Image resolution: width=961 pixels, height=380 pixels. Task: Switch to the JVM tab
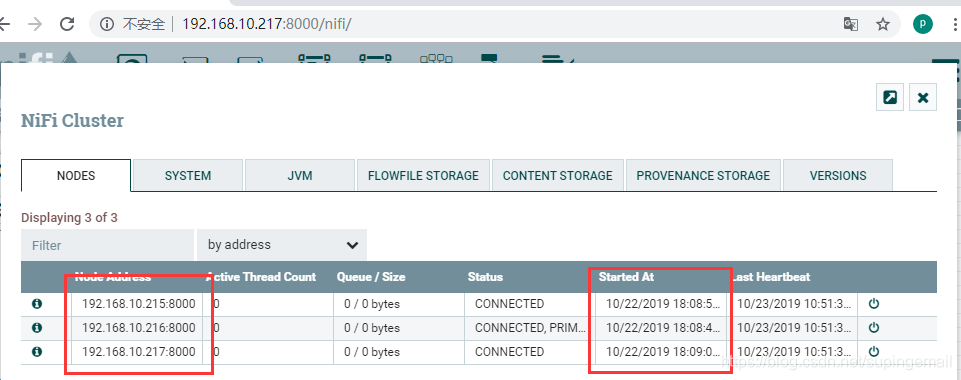pyautogui.click(x=300, y=175)
